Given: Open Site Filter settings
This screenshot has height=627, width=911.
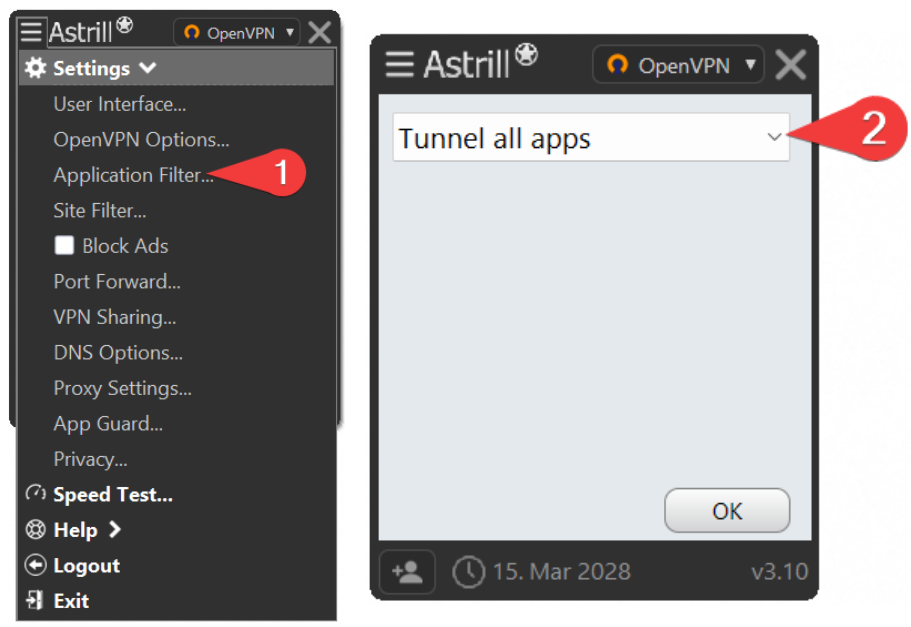Looking at the screenshot, I should click(99, 210).
